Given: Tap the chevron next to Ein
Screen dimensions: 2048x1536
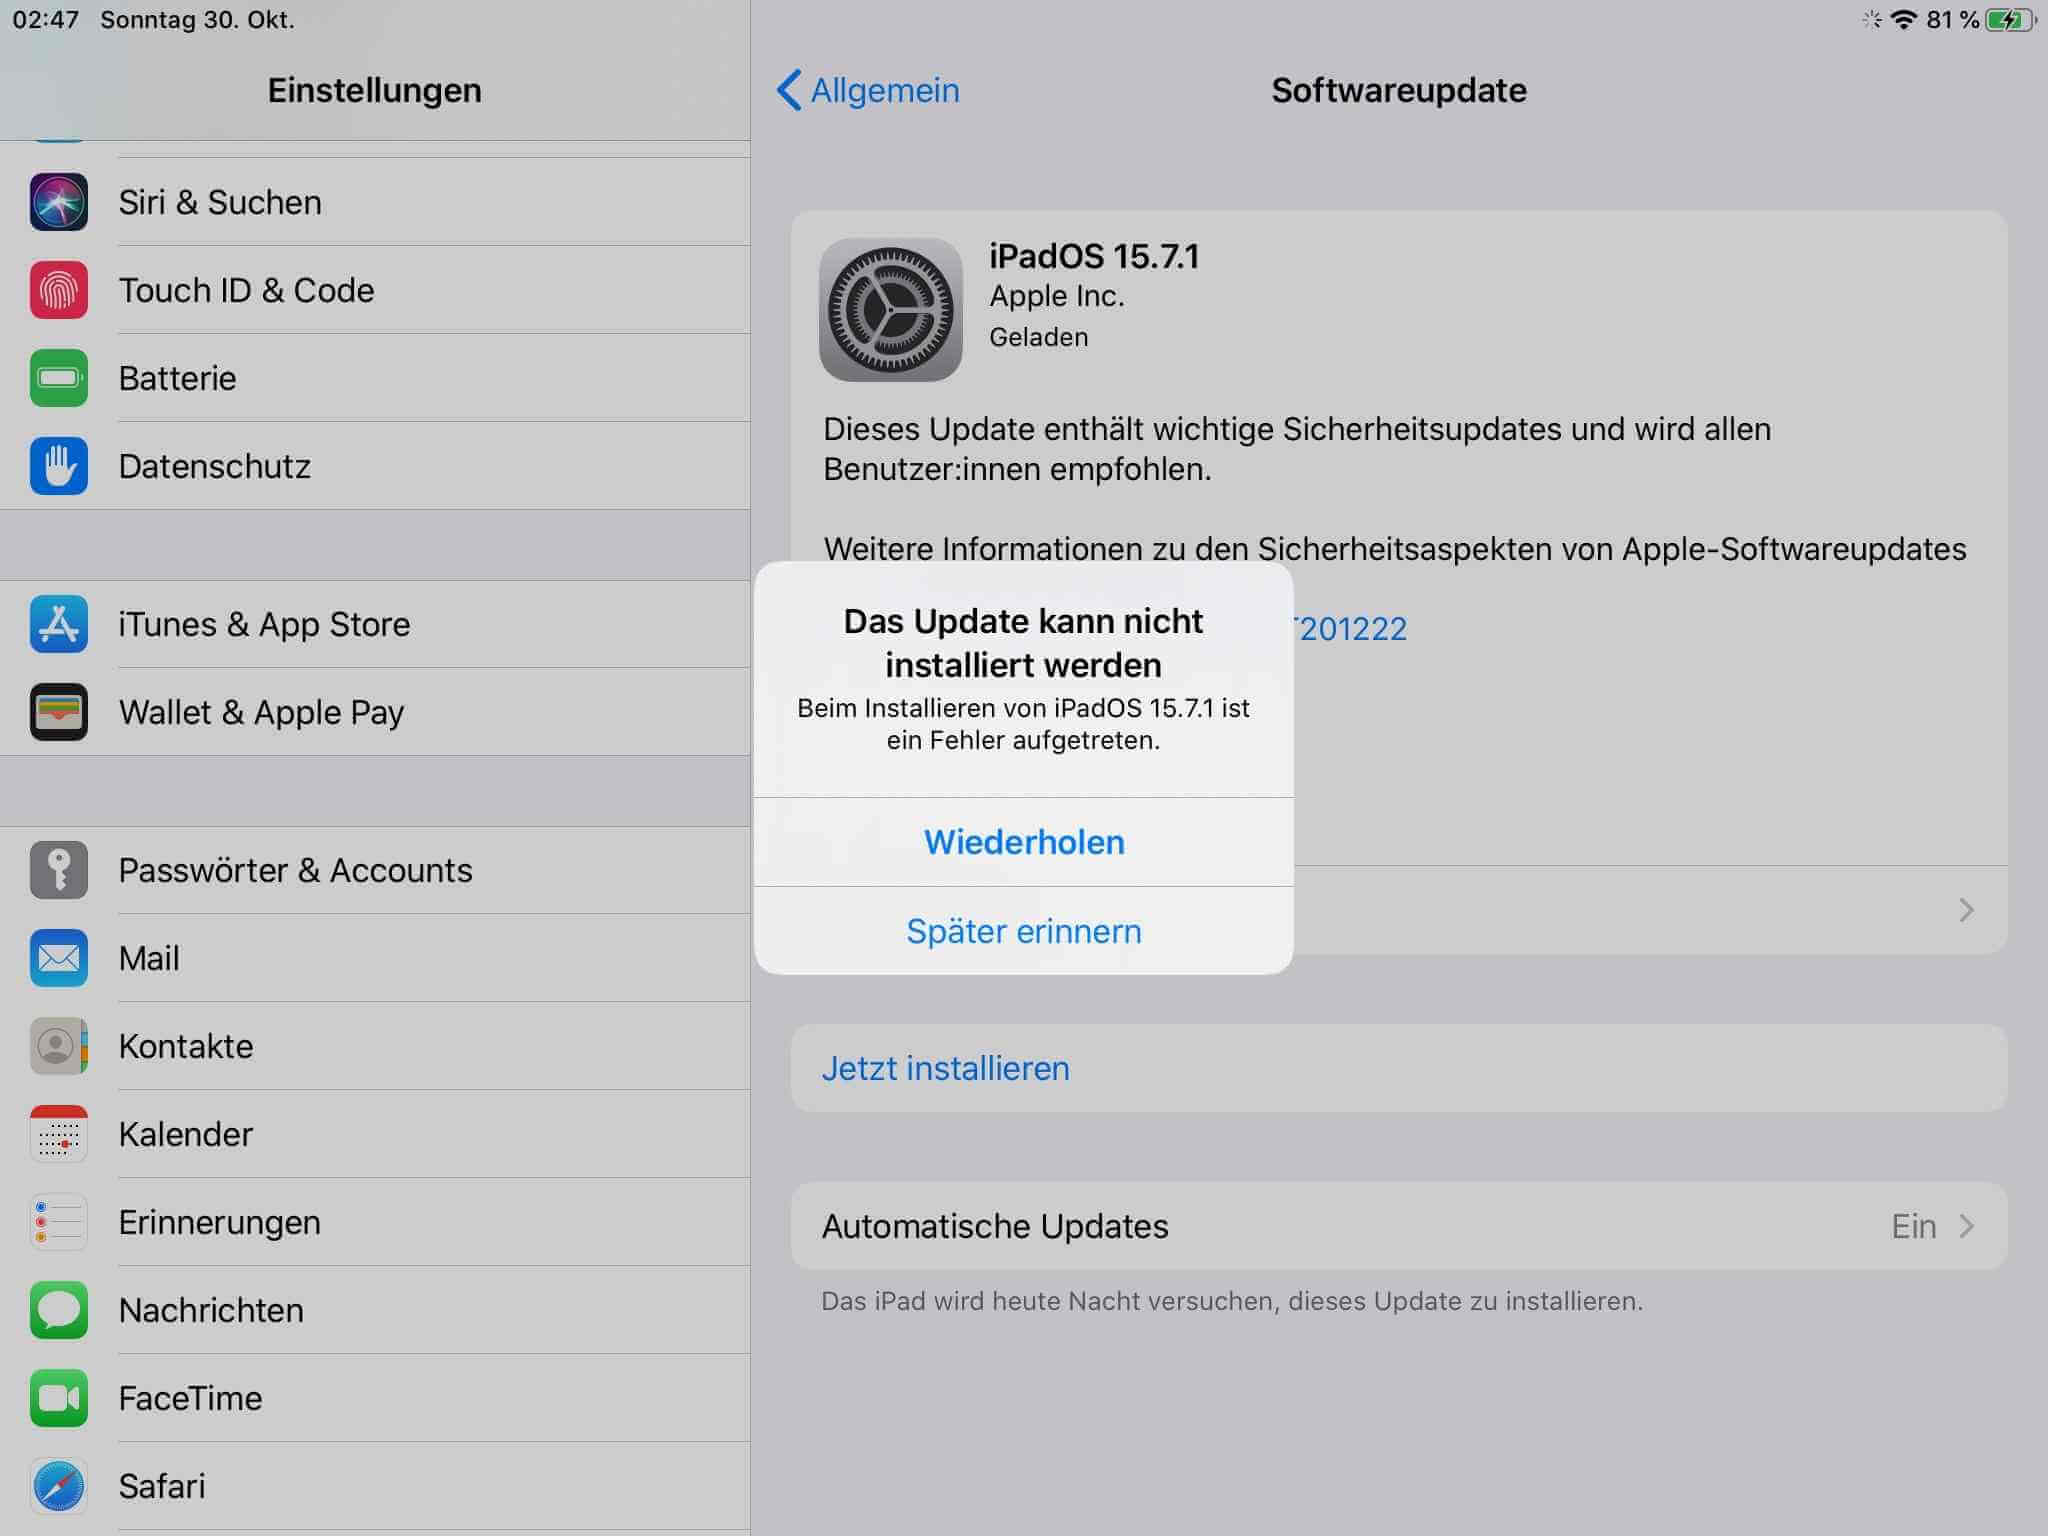Looking at the screenshot, I should (1966, 1226).
